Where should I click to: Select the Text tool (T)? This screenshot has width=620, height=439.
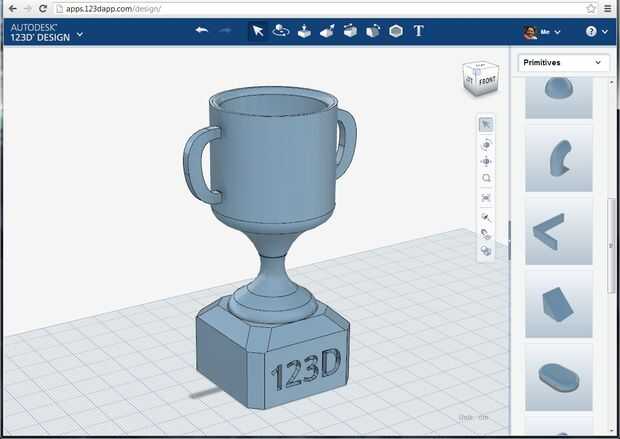point(418,31)
